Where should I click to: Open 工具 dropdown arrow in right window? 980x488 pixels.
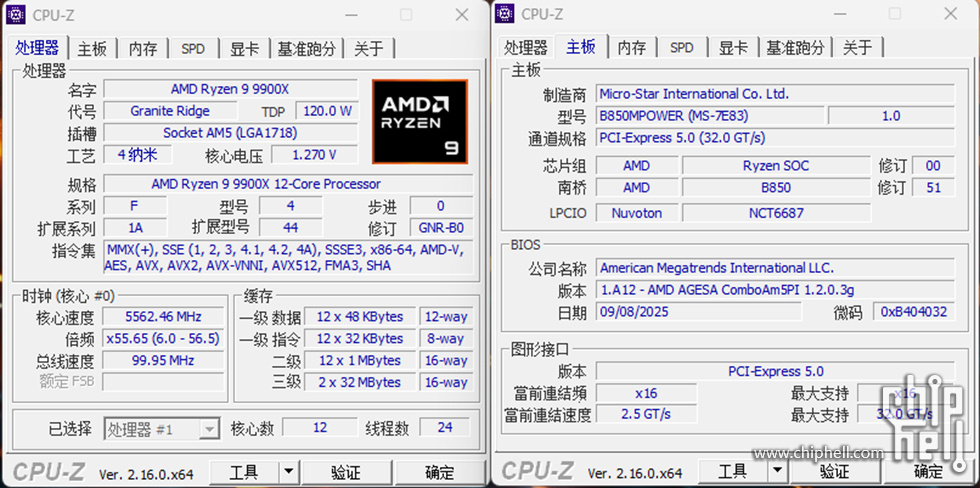click(777, 471)
